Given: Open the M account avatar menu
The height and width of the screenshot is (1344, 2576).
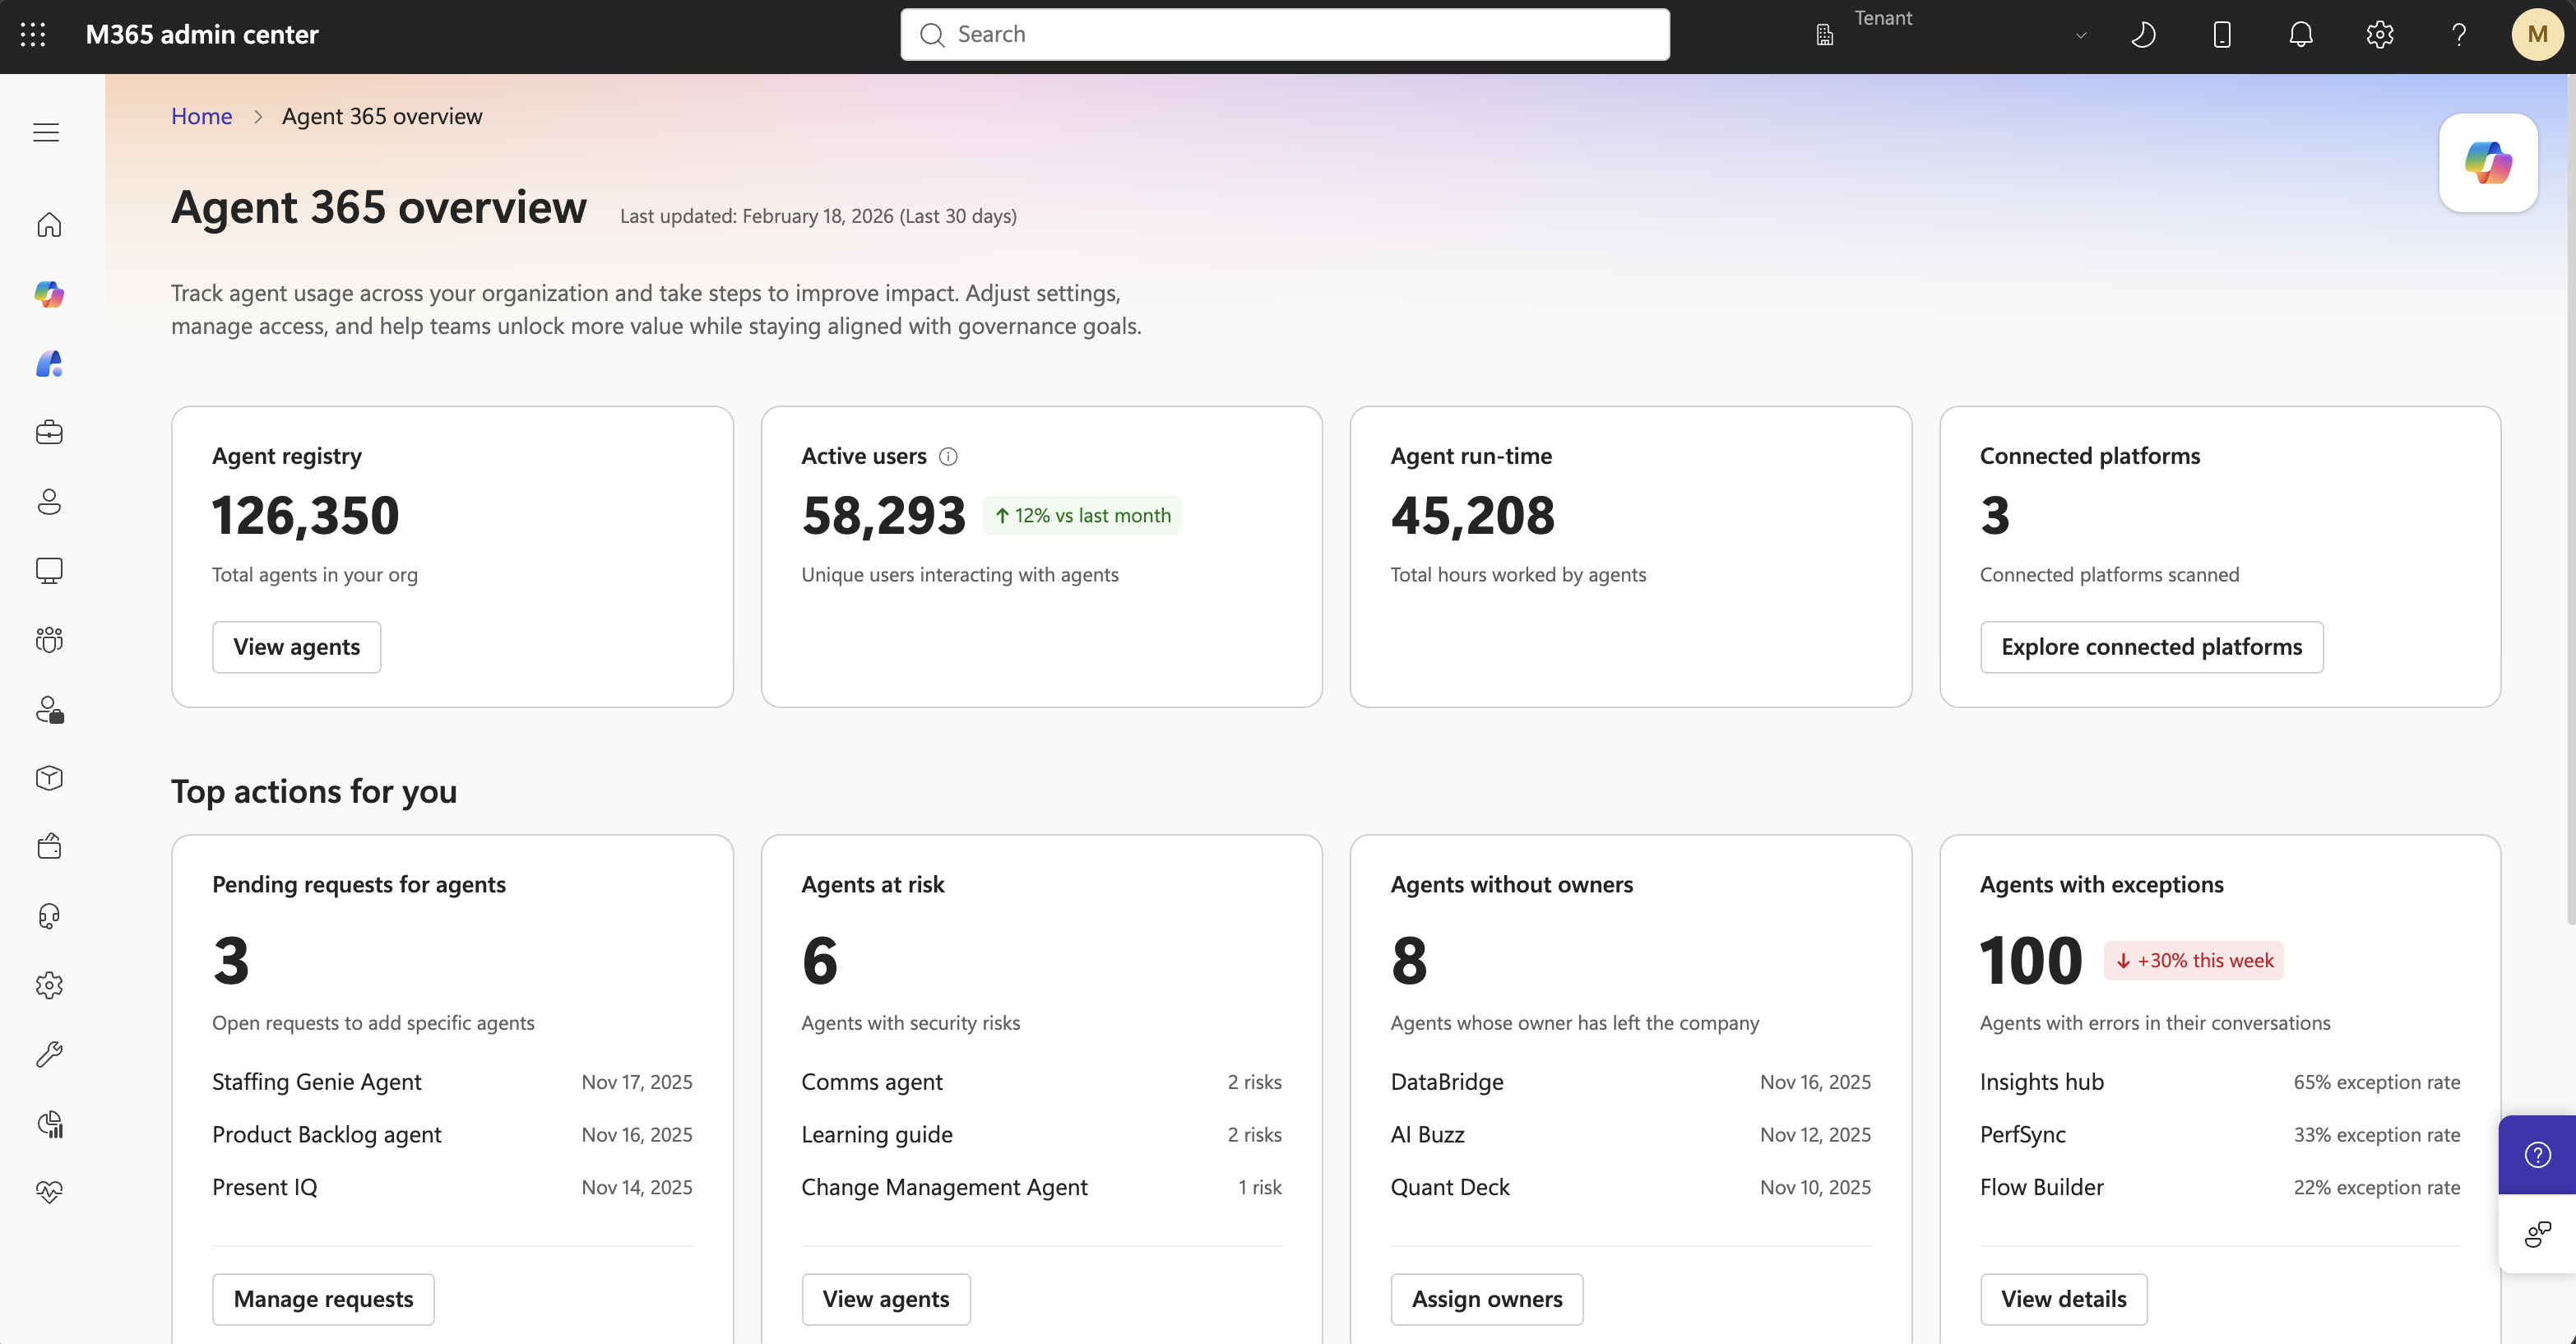Looking at the screenshot, I should (x=2537, y=35).
